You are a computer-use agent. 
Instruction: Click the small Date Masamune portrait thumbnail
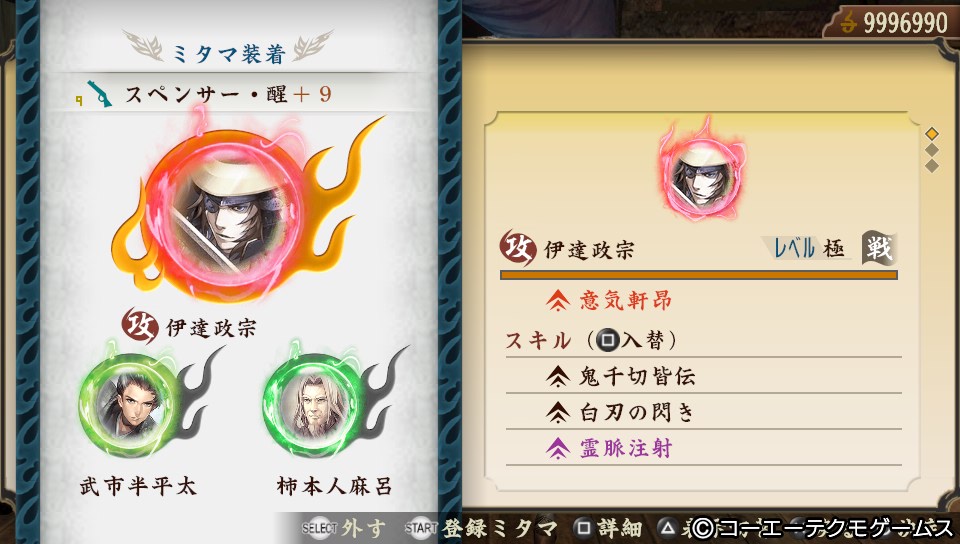[702, 176]
